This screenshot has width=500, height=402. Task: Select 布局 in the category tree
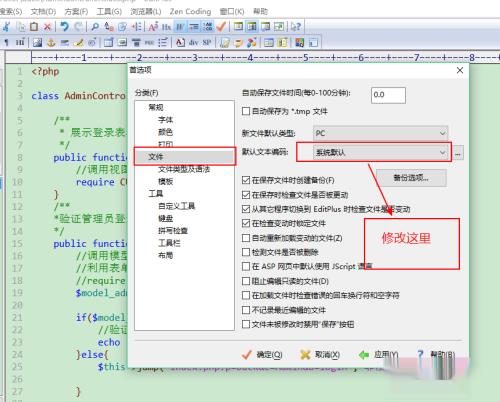click(x=166, y=255)
